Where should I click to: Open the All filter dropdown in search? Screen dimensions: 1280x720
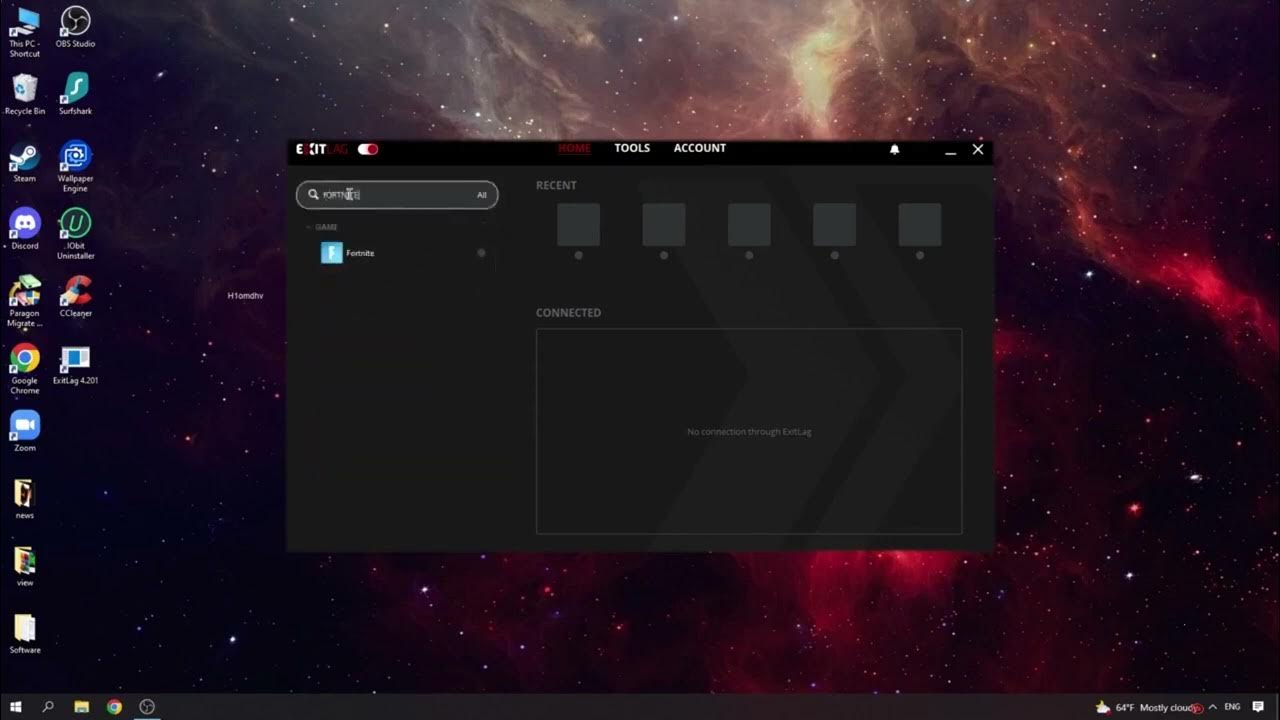pyautogui.click(x=481, y=195)
